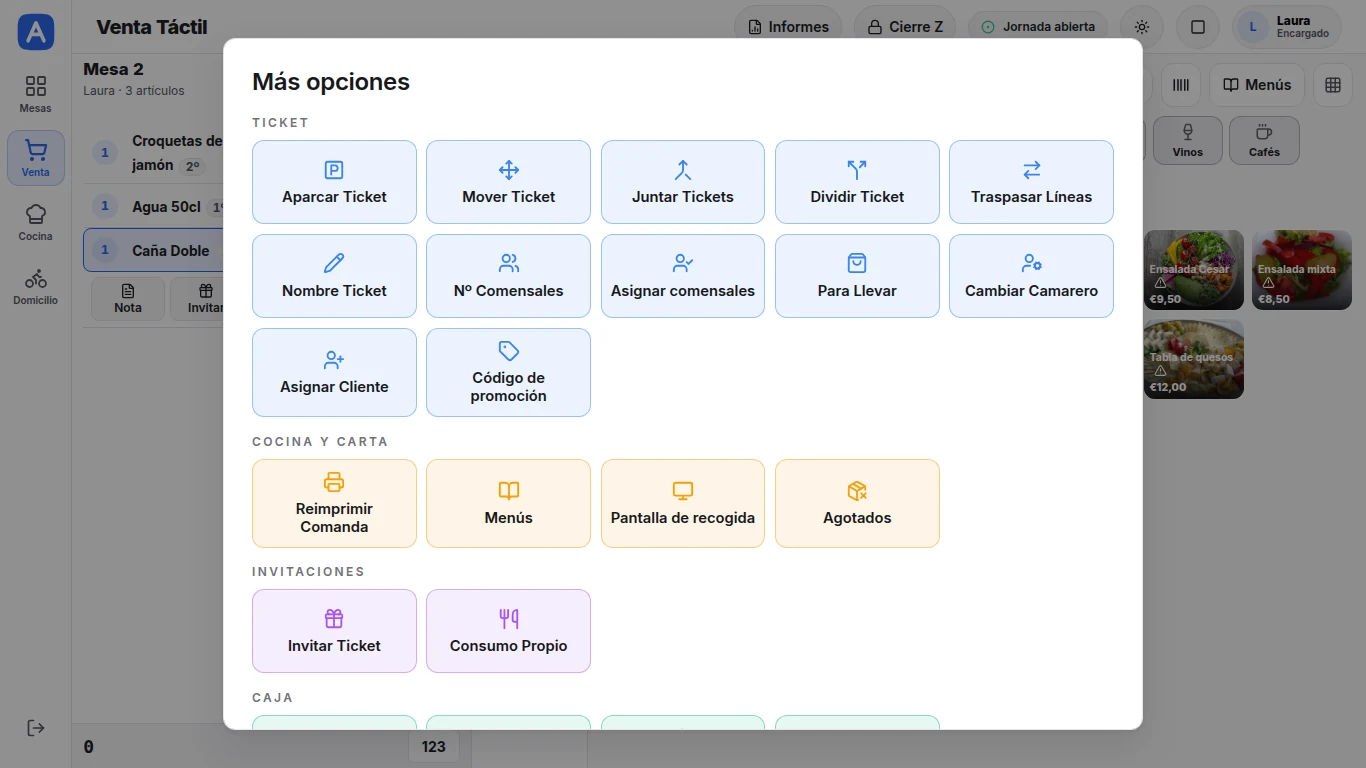Open Asignar Cliente
Viewport: 1366px width, 768px height.
coord(334,372)
